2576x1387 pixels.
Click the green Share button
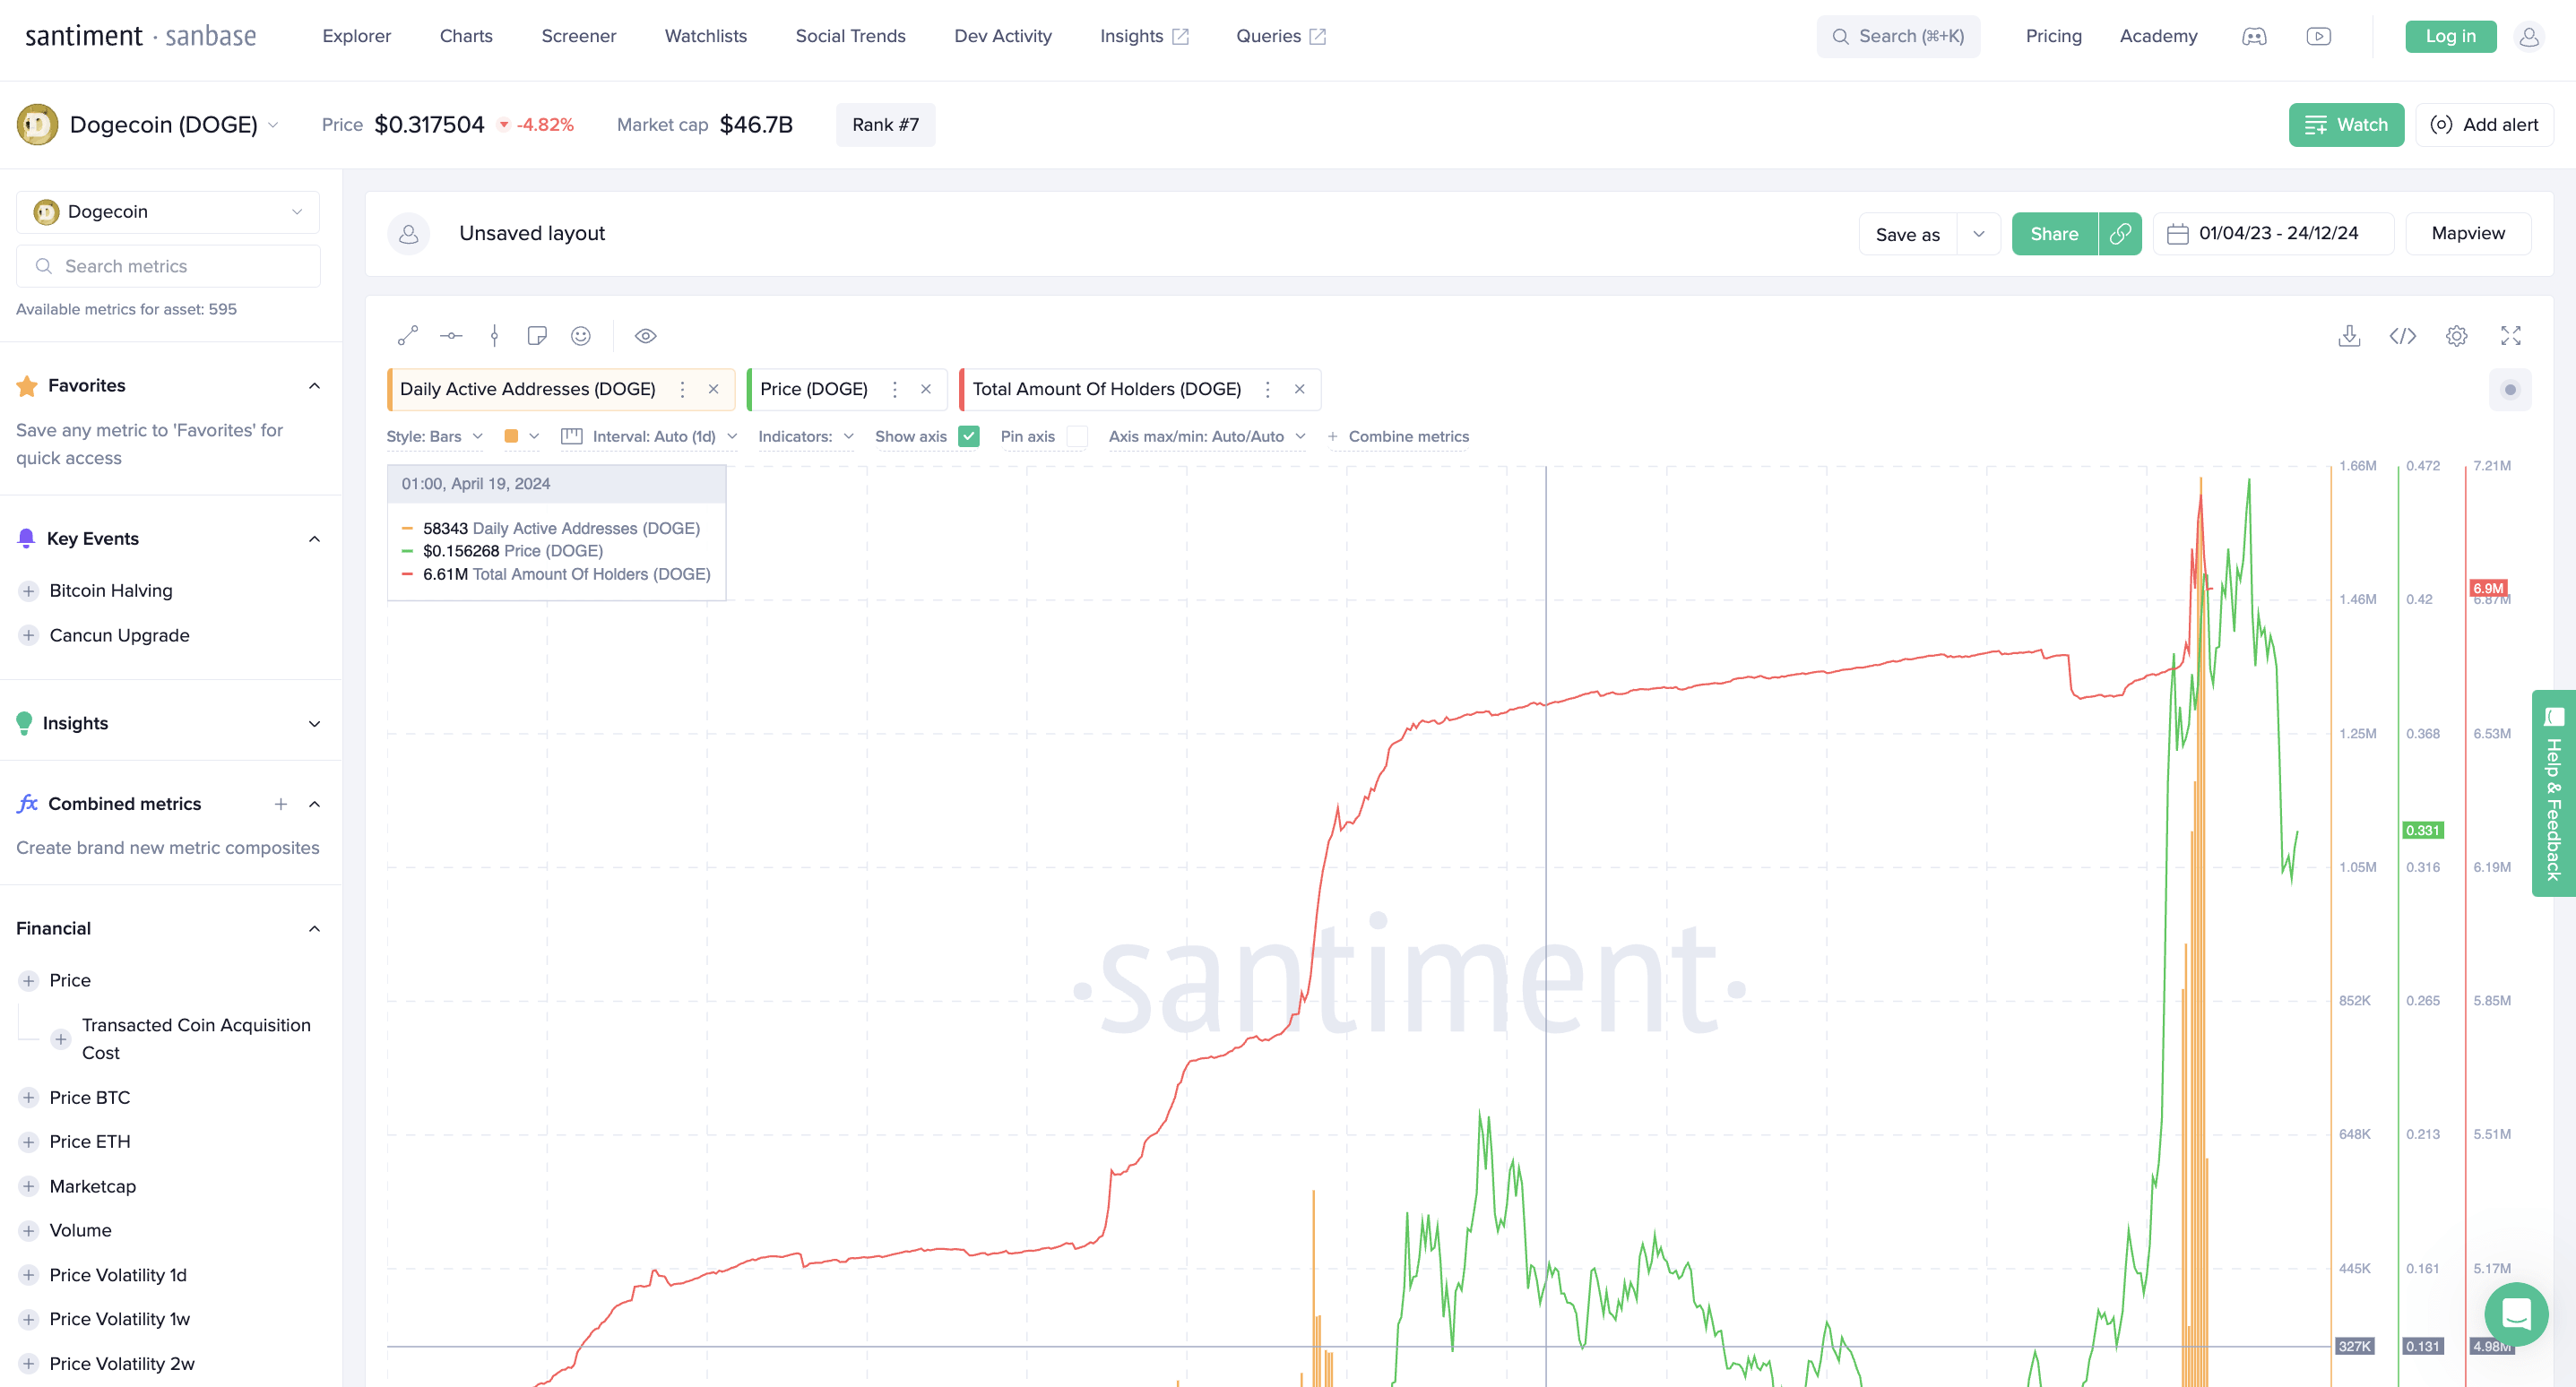coord(2054,234)
